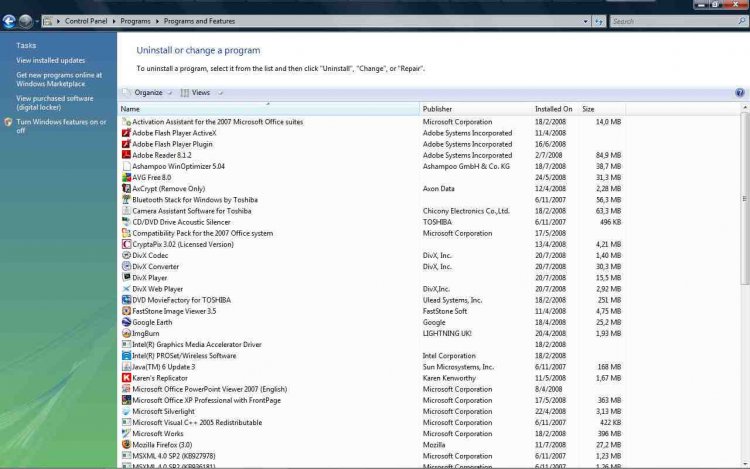Click the Java 6 Update 3 icon
The width and height of the screenshot is (750, 469).
[x=126, y=367]
